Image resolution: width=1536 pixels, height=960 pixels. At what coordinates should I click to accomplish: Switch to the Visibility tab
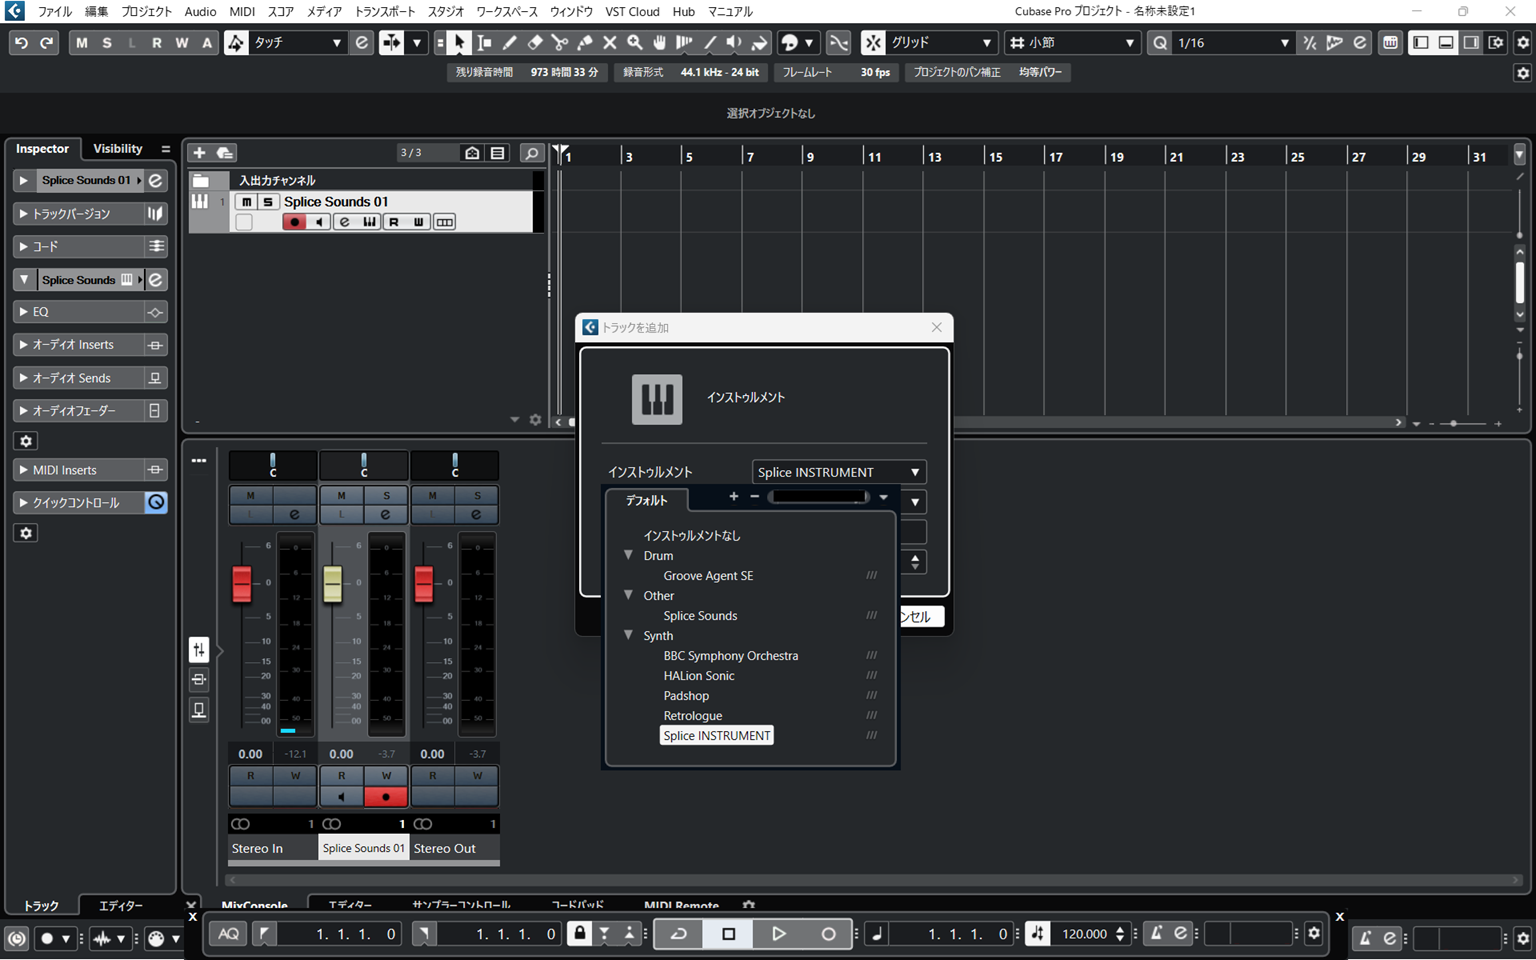point(118,149)
